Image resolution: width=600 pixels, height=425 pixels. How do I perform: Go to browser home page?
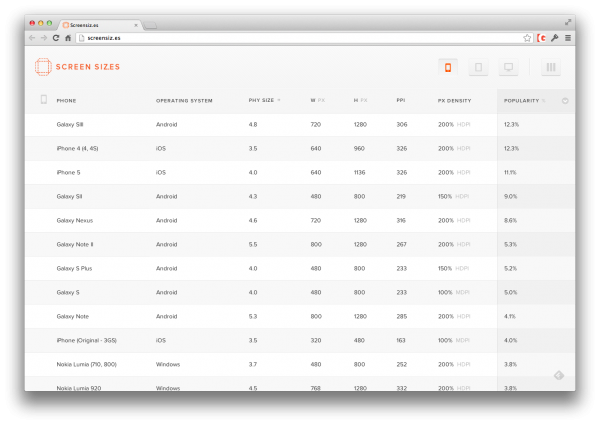68,38
